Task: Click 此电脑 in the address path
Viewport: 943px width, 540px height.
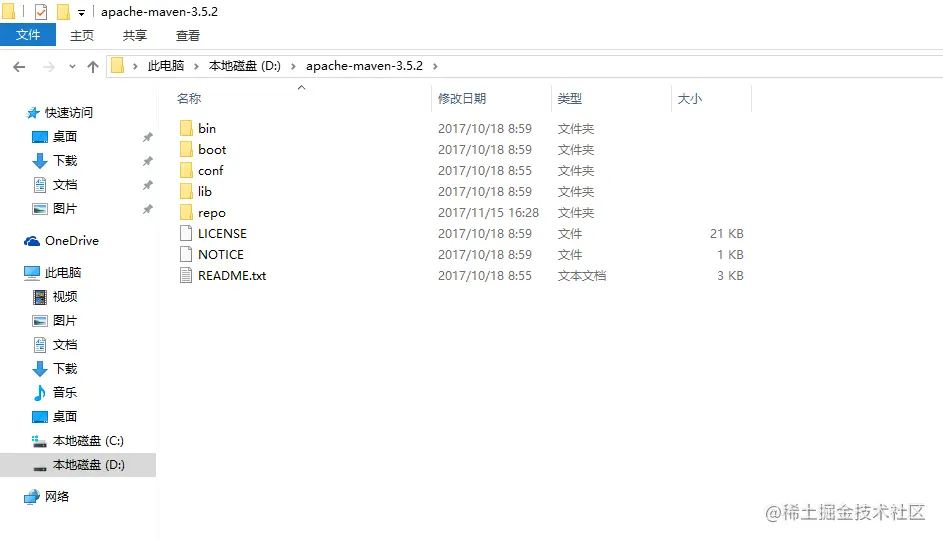Action: coord(166,66)
